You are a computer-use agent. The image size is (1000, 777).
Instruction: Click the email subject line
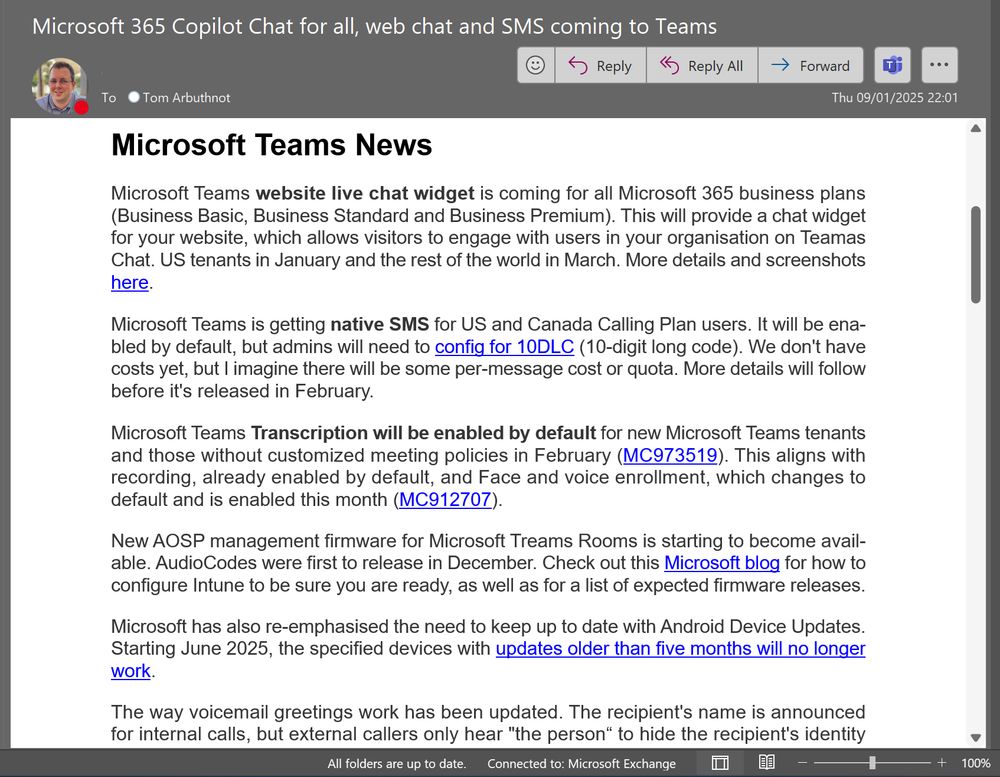(374, 27)
